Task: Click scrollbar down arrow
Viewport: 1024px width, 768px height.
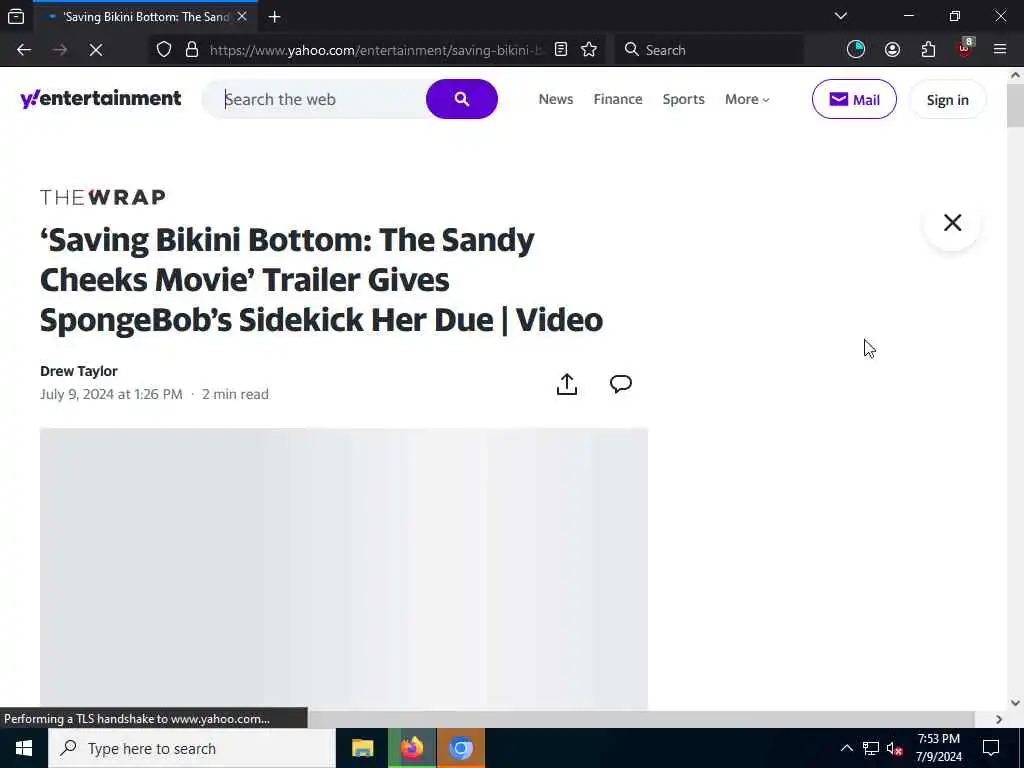Action: point(1015,703)
